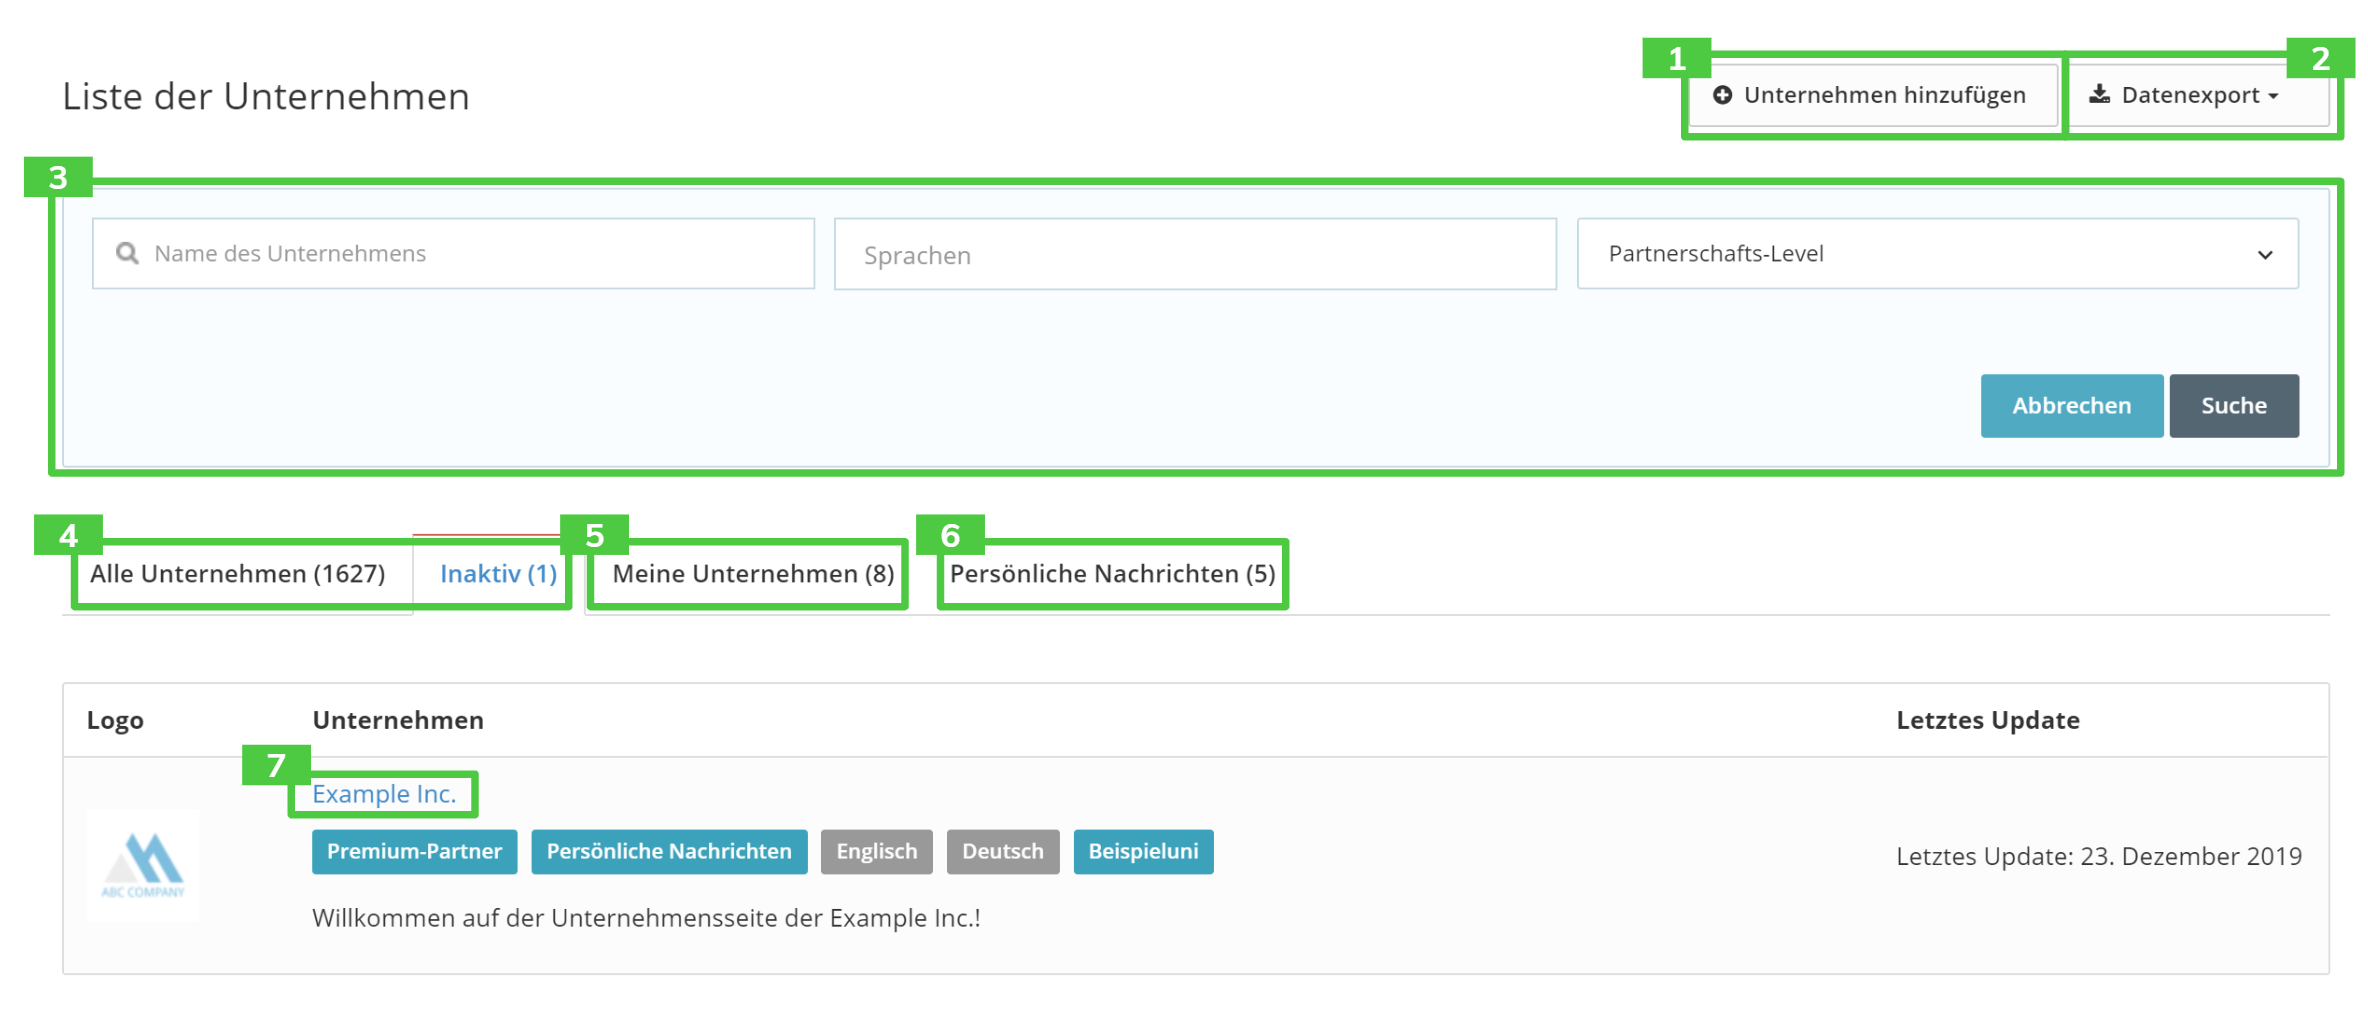Viewport: 2368px width, 1013px height.
Task: Click the Abbrechen button
Action: [x=2071, y=406]
